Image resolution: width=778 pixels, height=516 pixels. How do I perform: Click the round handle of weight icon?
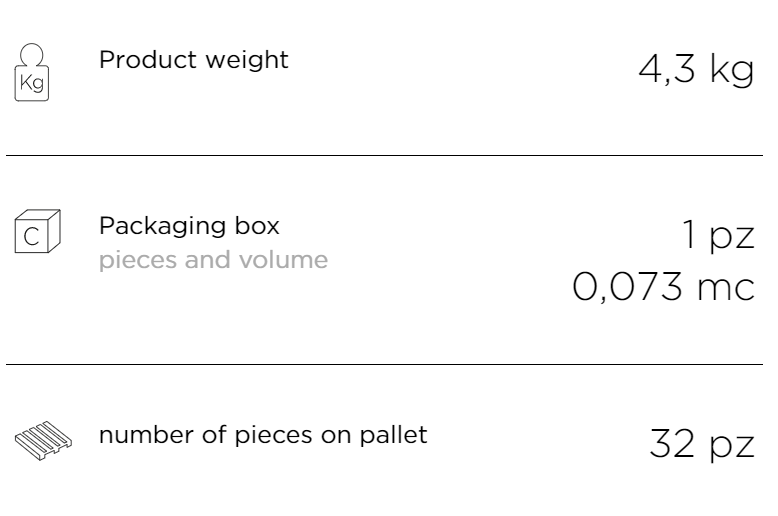pyautogui.click(x=32, y=54)
